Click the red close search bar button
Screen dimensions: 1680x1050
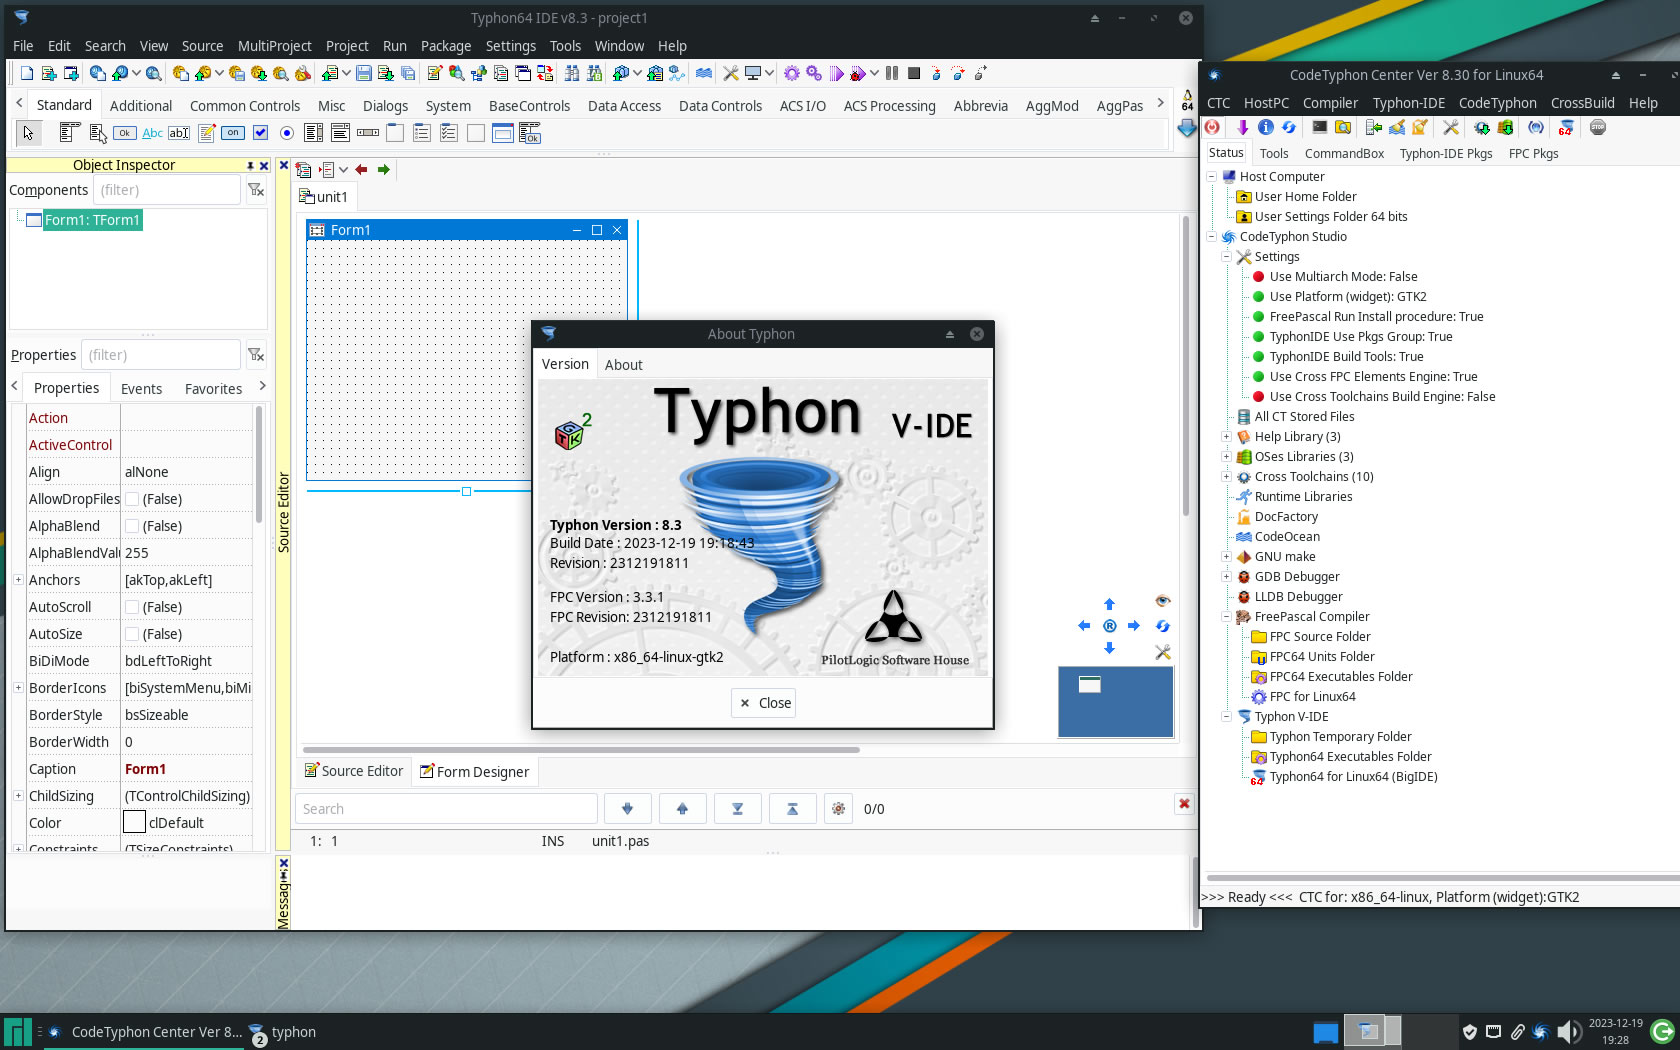[x=1184, y=804]
